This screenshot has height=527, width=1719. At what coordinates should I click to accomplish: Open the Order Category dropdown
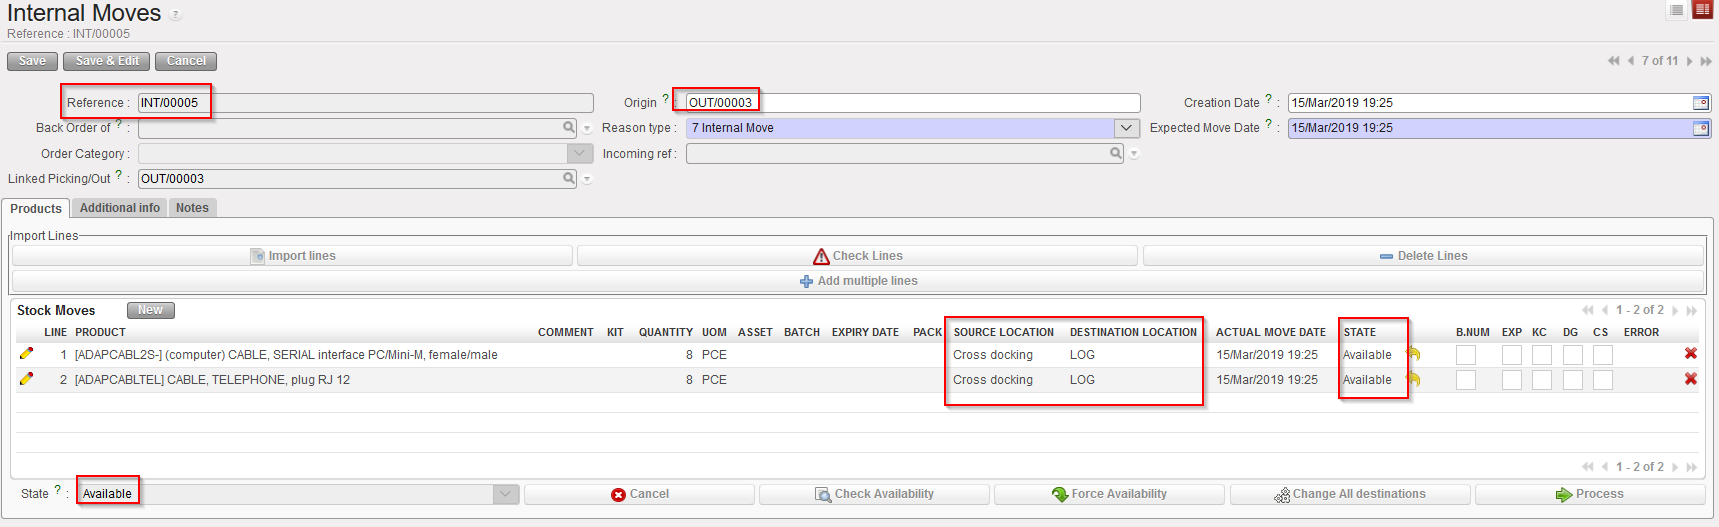click(x=580, y=154)
